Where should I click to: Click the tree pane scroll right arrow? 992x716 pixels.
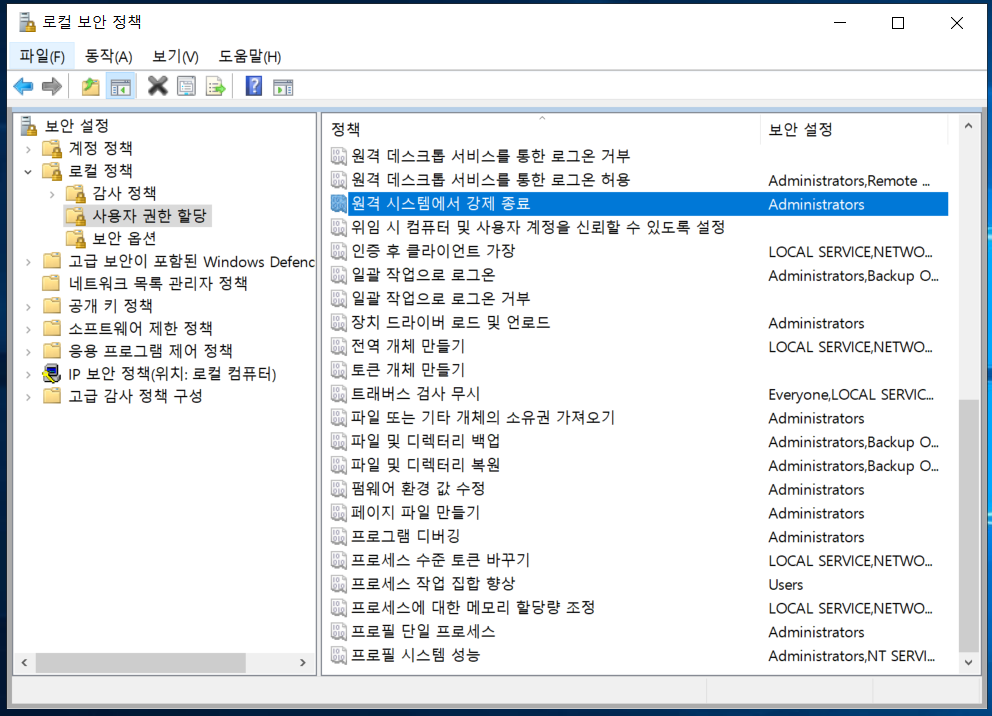click(x=302, y=662)
